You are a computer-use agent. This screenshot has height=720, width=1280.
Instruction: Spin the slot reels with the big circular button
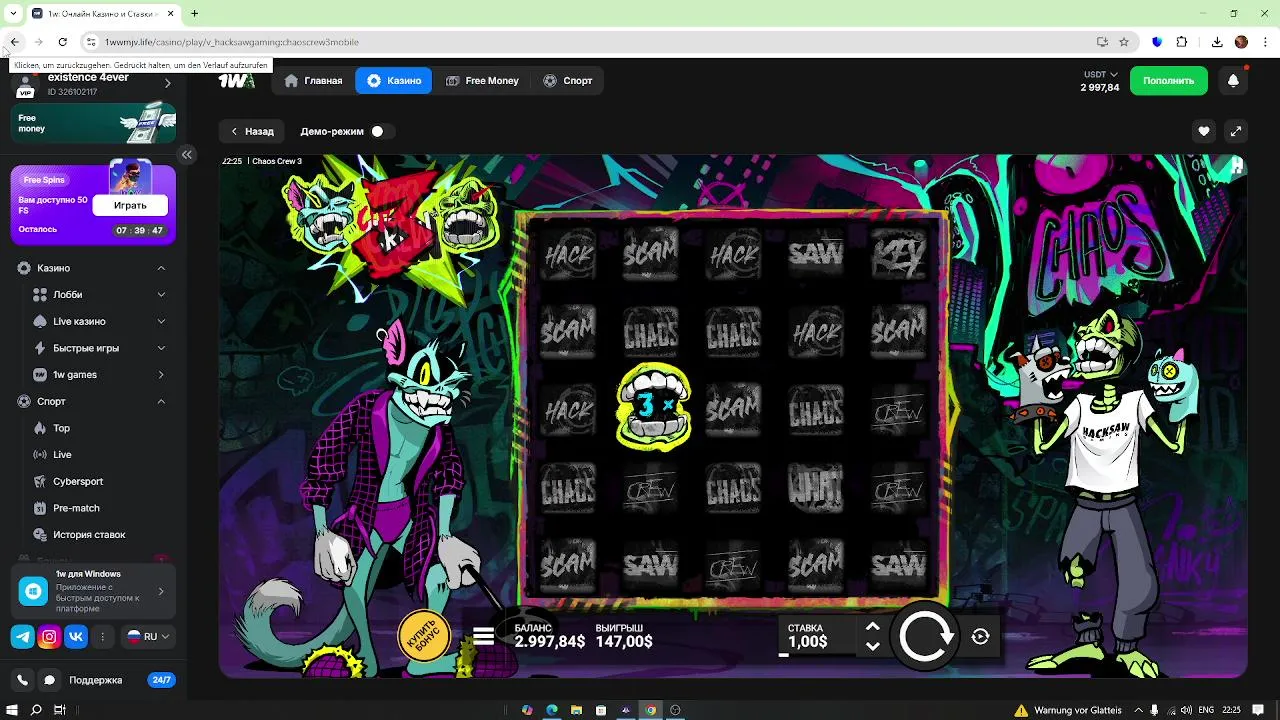pos(925,637)
